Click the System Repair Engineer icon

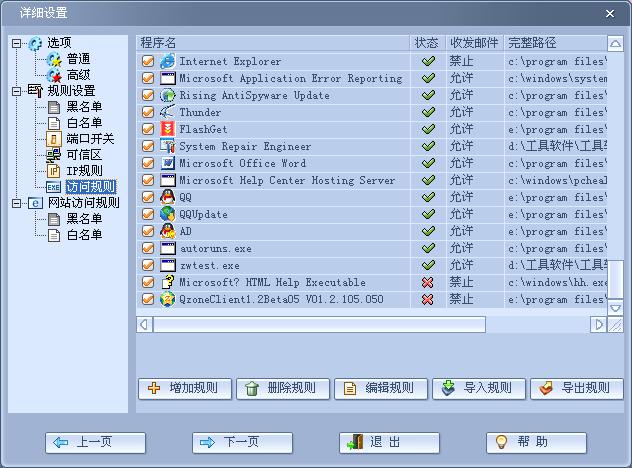click(x=168, y=146)
